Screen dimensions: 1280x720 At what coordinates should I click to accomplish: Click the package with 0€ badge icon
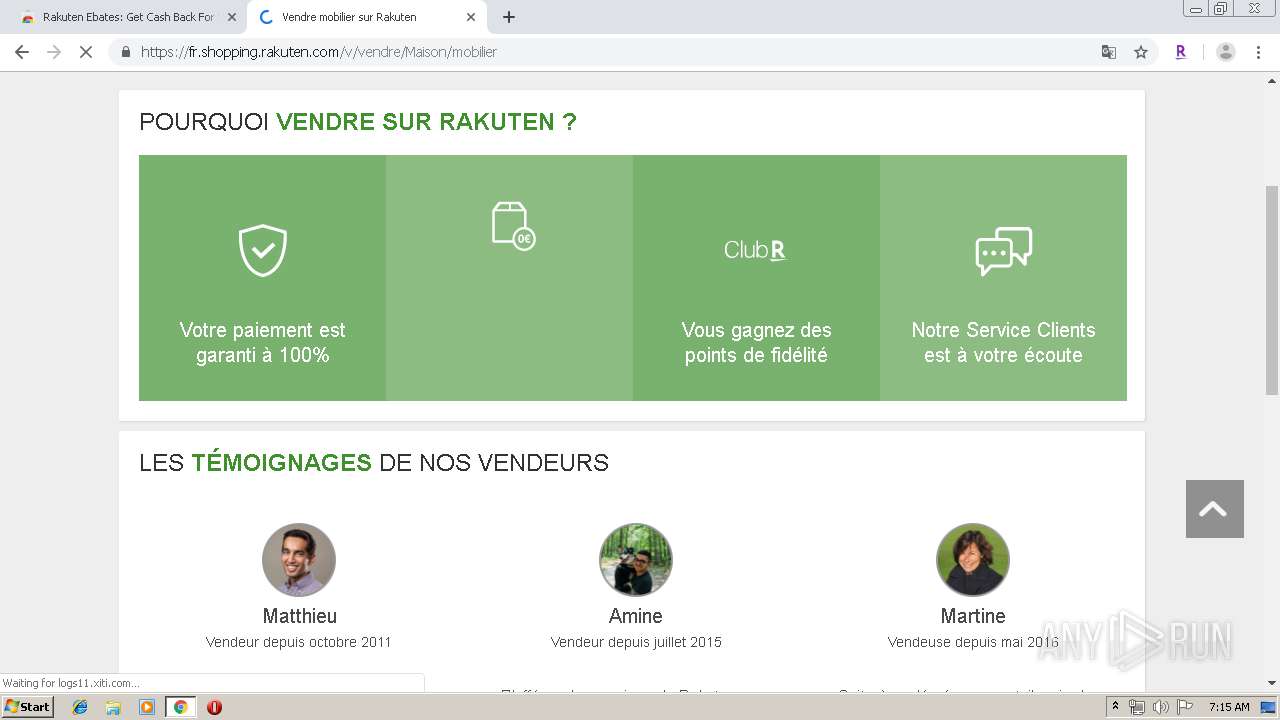click(x=513, y=226)
